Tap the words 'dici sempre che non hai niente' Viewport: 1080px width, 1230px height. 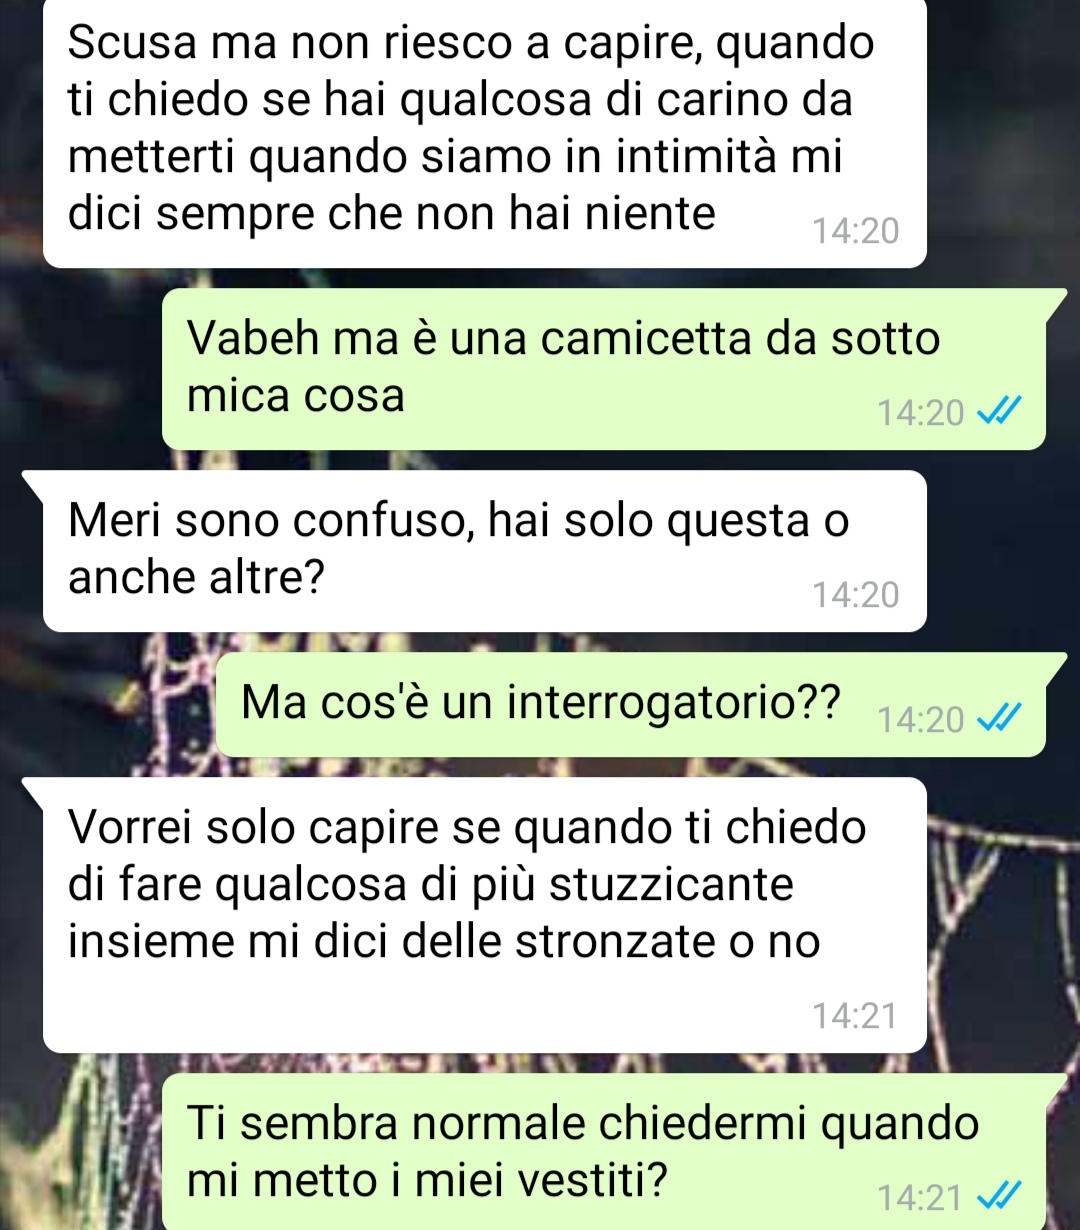pos(392,214)
